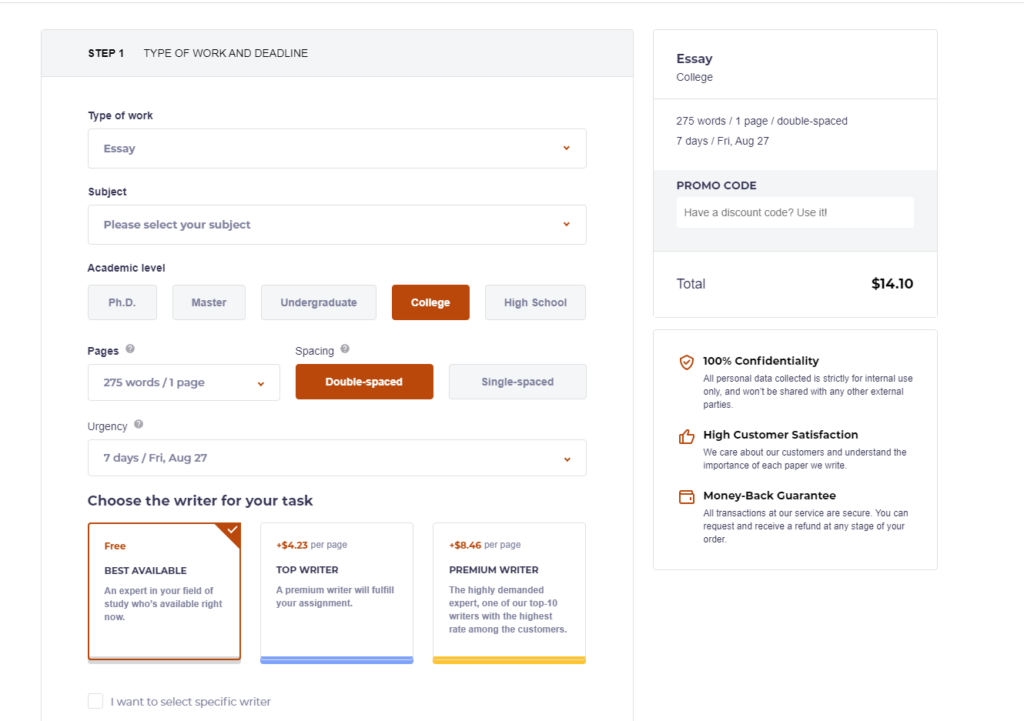
Task: Open the Pages count dropdown
Action: pyautogui.click(x=184, y=382)
